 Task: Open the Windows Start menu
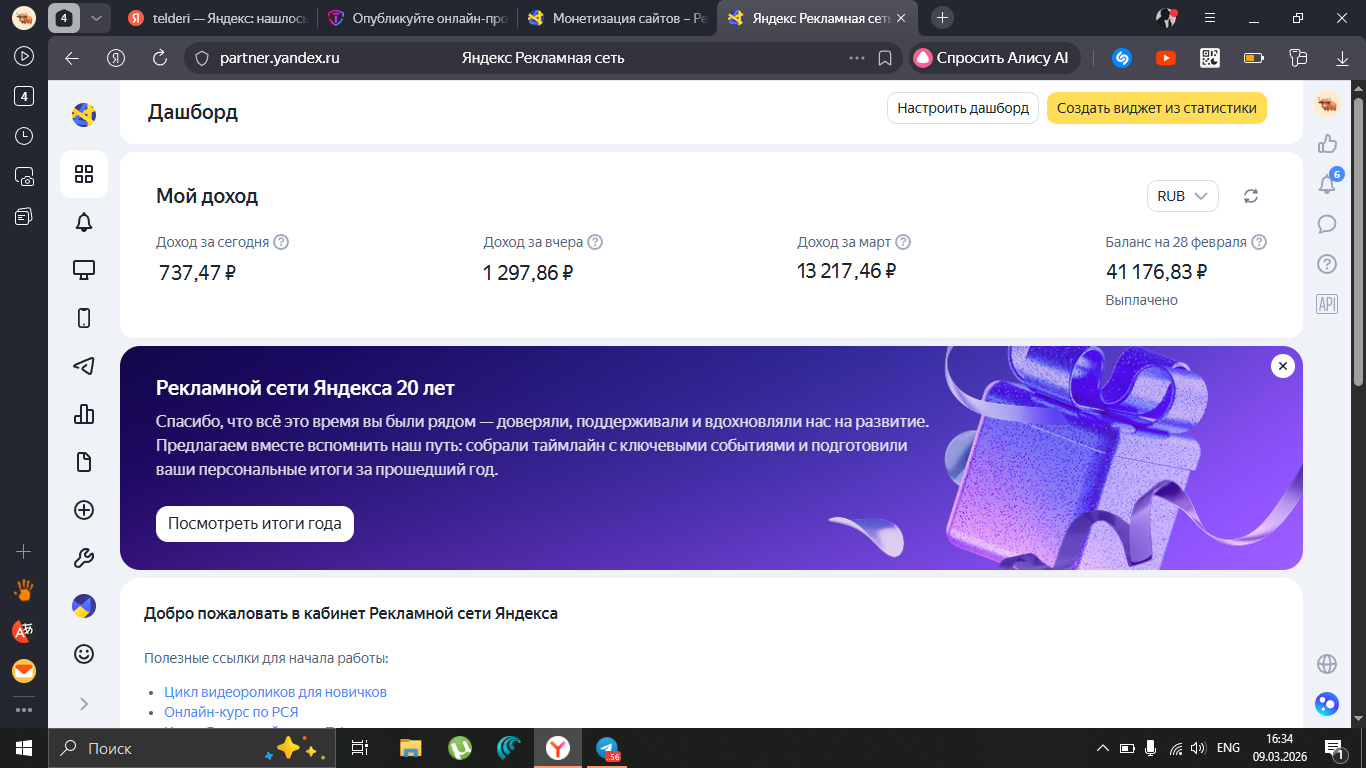click(x=24, y=748)
